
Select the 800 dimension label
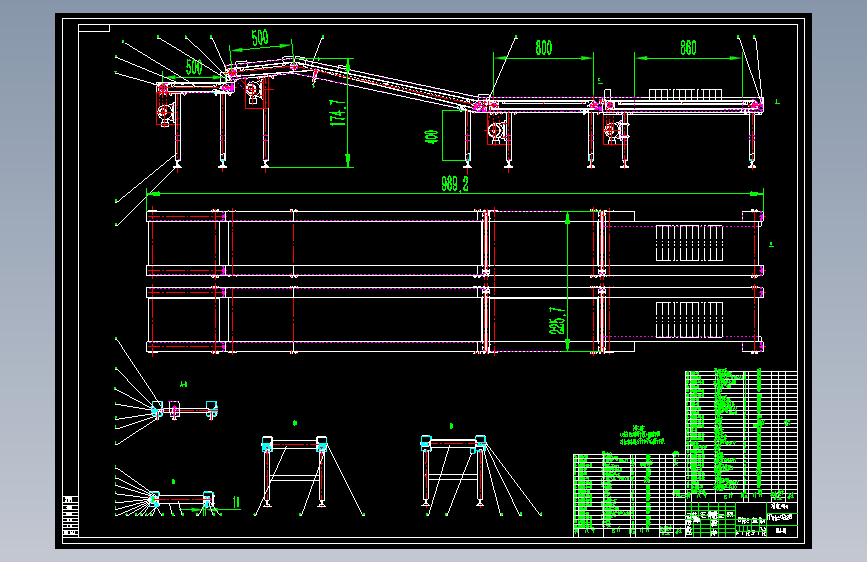pyautogui.click(x=544, y=48)
